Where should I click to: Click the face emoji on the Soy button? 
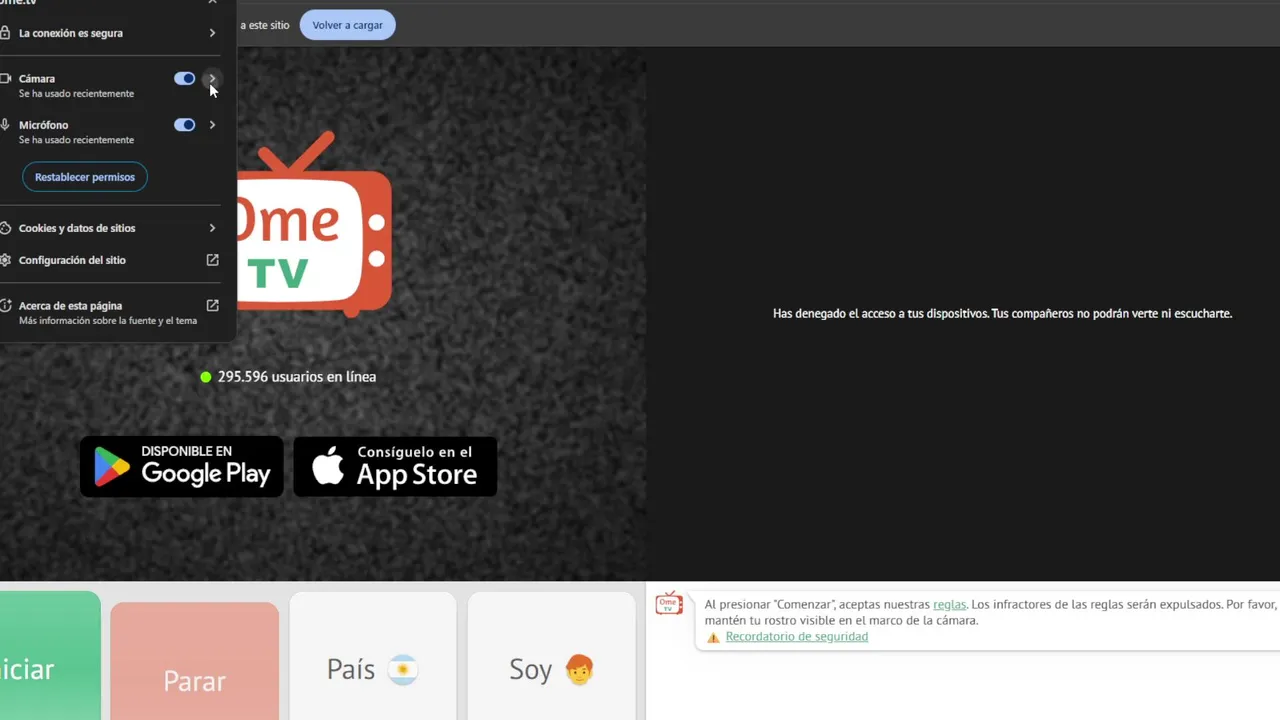(579, 669)
